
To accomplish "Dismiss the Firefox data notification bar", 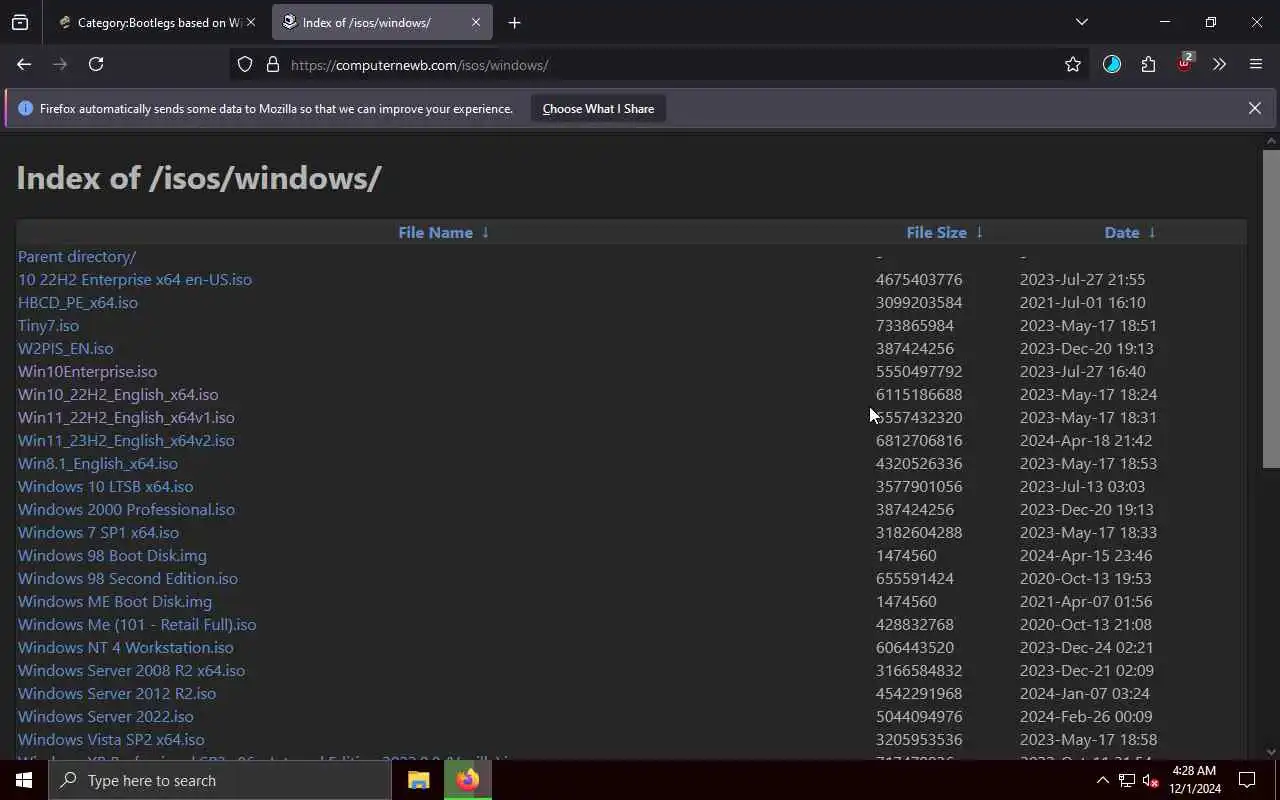I will 1254,108.
